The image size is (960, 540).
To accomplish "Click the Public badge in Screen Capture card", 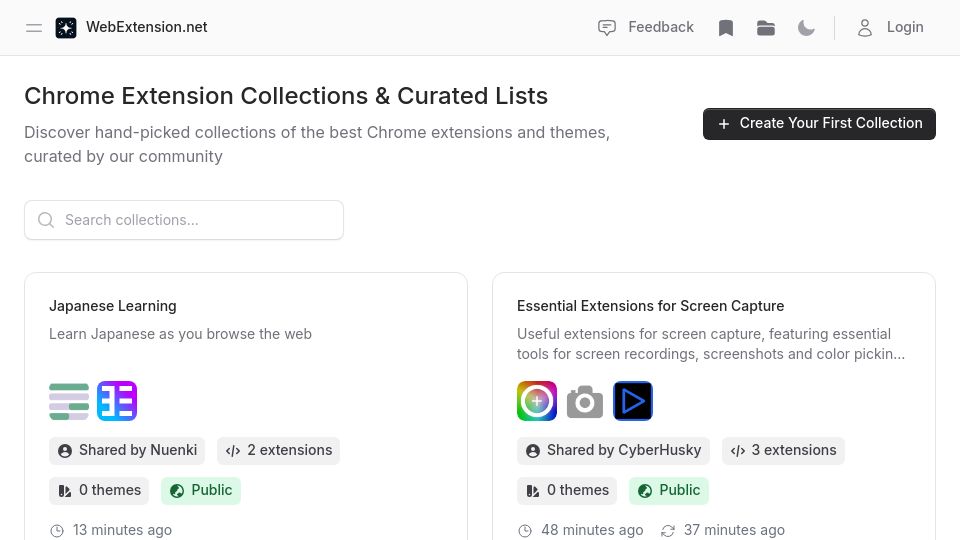I will coord(669,490).
